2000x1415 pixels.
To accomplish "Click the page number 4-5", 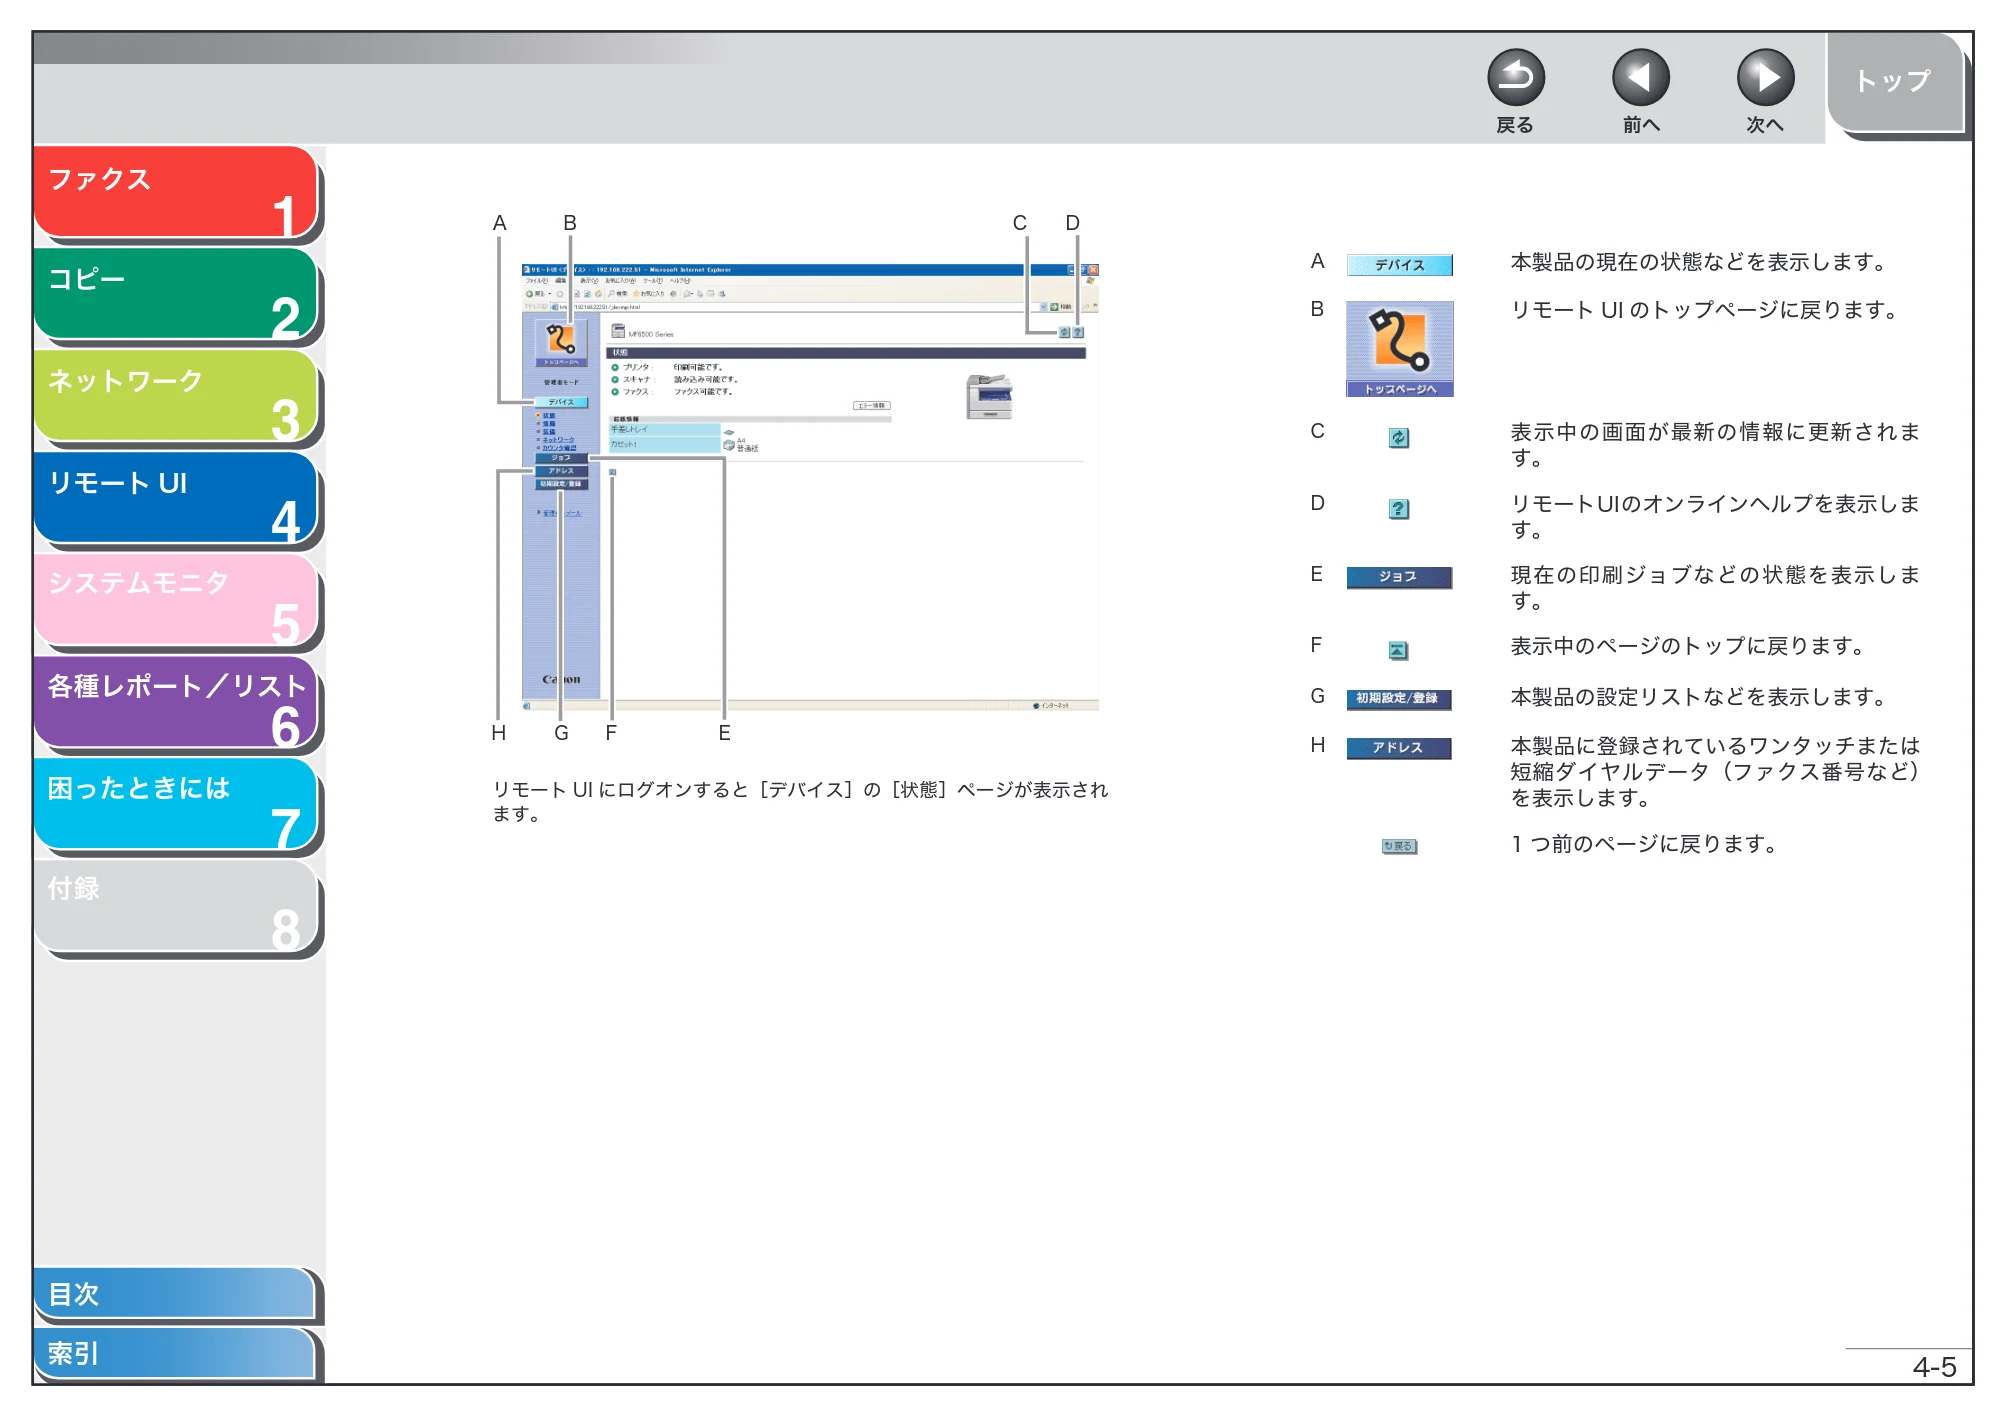I will pyautogui.click(x=1934, y=1367).
